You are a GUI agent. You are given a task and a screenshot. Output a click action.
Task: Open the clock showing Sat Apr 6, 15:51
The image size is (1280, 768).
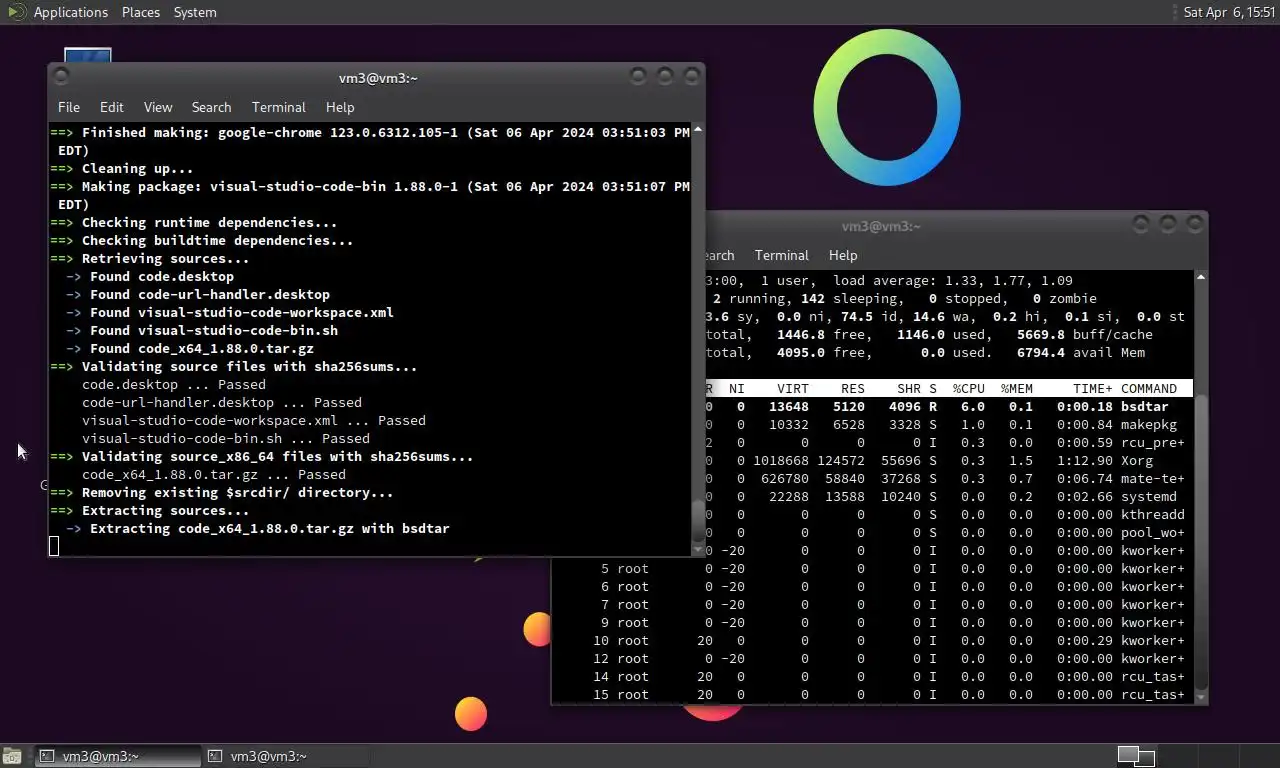(1229, 12)
